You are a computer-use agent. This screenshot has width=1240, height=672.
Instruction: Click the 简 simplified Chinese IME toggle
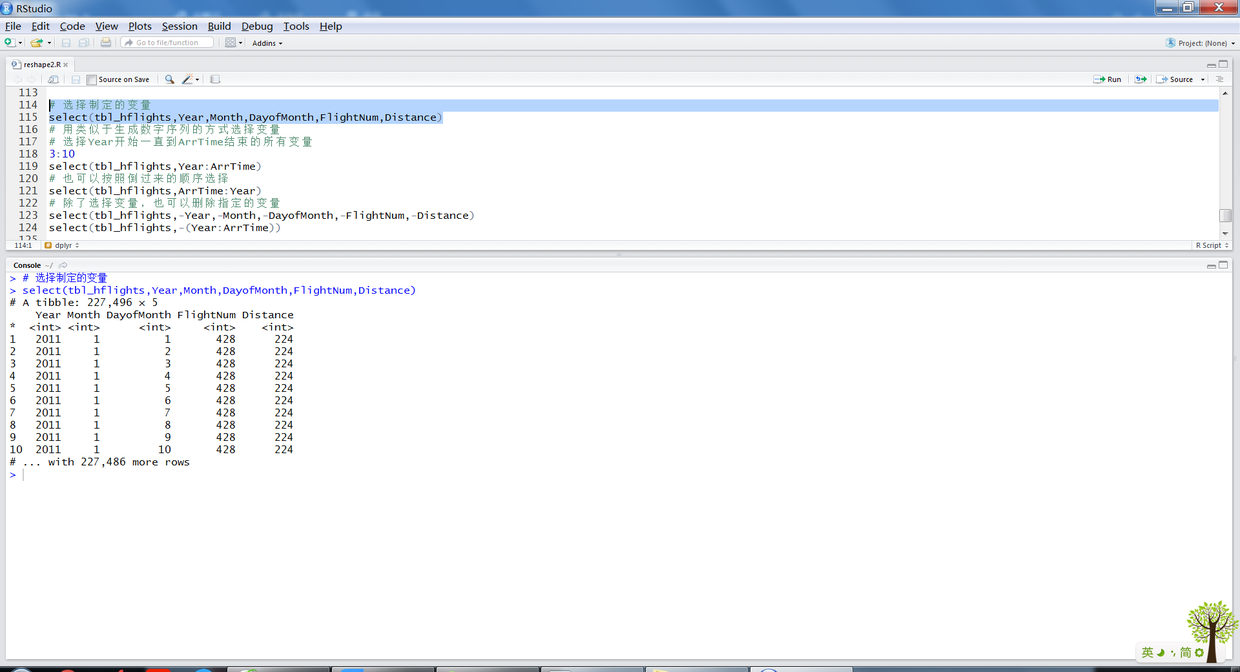(x=1185, y=652)
